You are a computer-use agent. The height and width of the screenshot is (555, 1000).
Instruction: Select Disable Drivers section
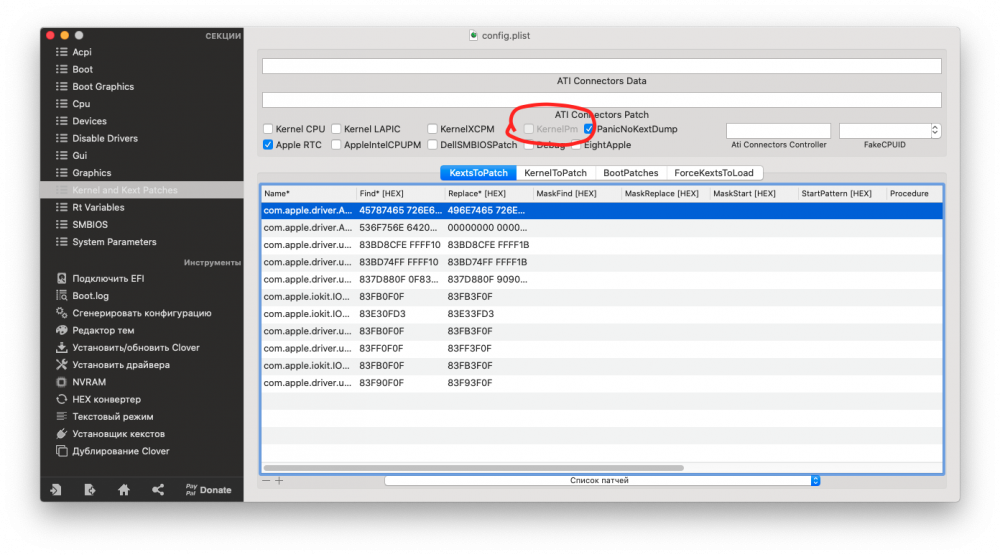pyautogui.click(x=105, y=138)
